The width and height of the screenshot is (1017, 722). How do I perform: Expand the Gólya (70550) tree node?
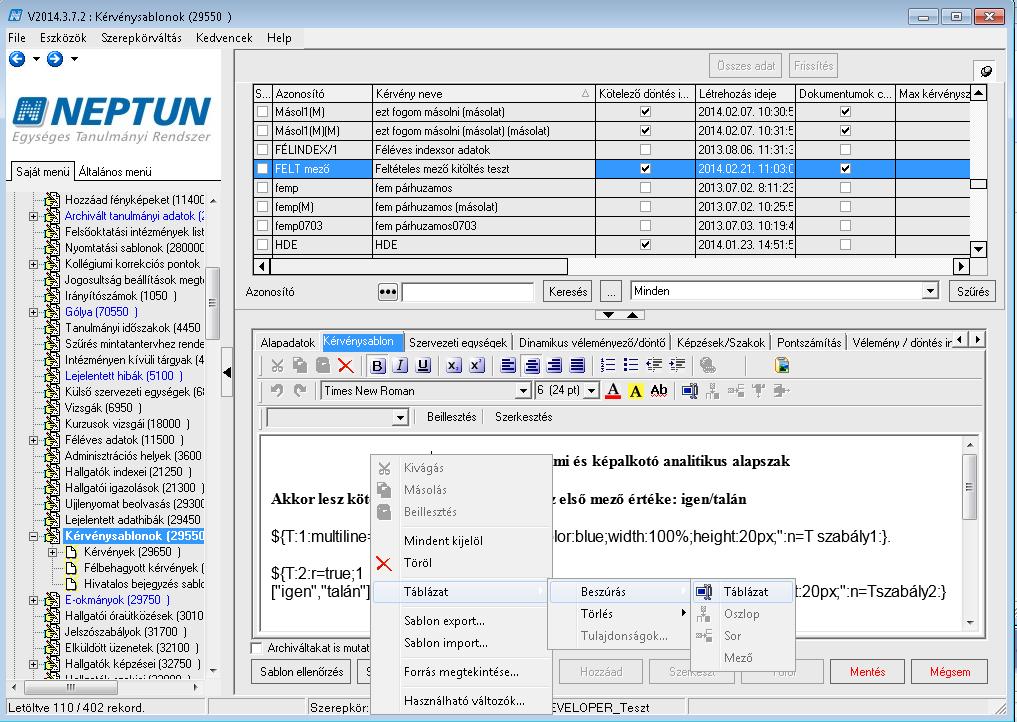34,313
